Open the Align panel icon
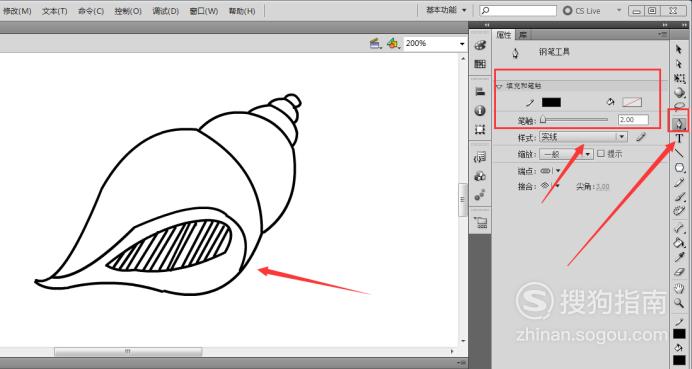692x369 pixels. (x=480, y=91)
